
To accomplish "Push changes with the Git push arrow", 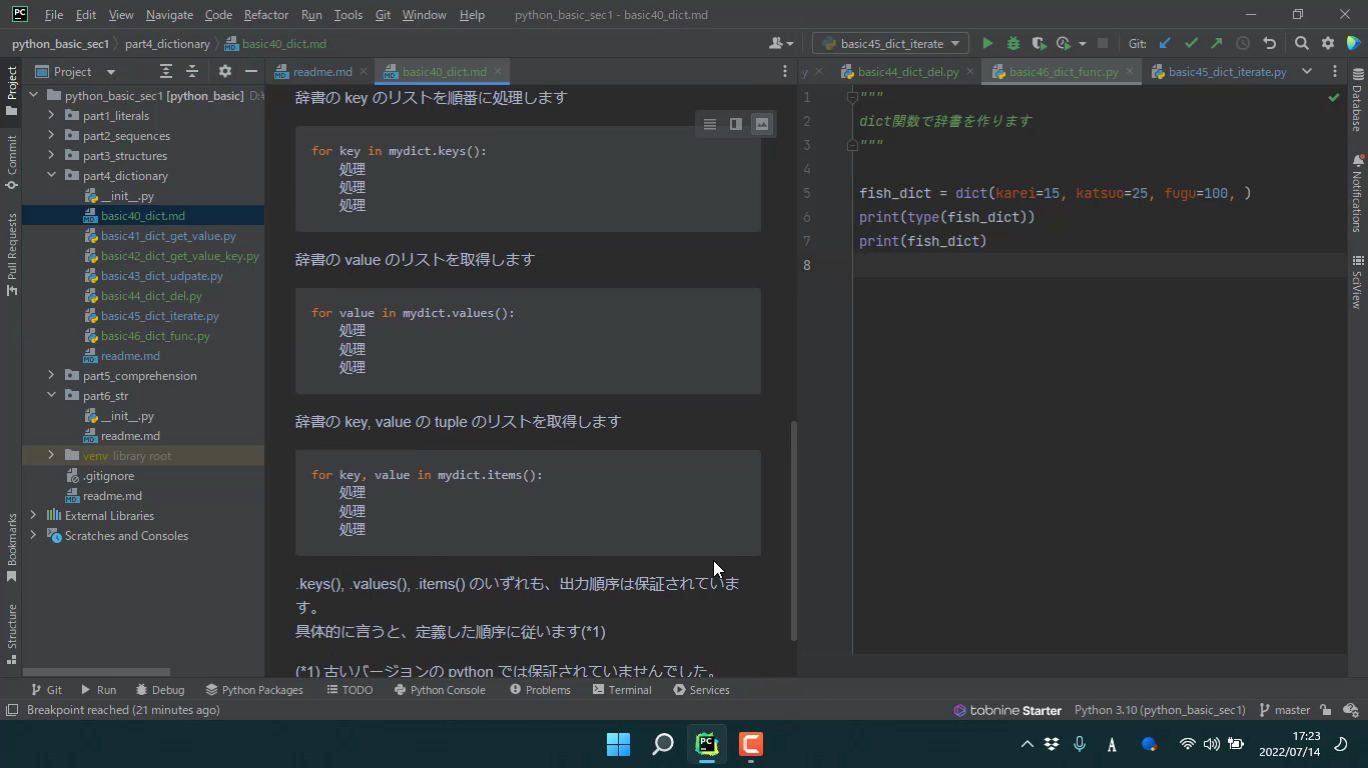I will [1216, 43].
